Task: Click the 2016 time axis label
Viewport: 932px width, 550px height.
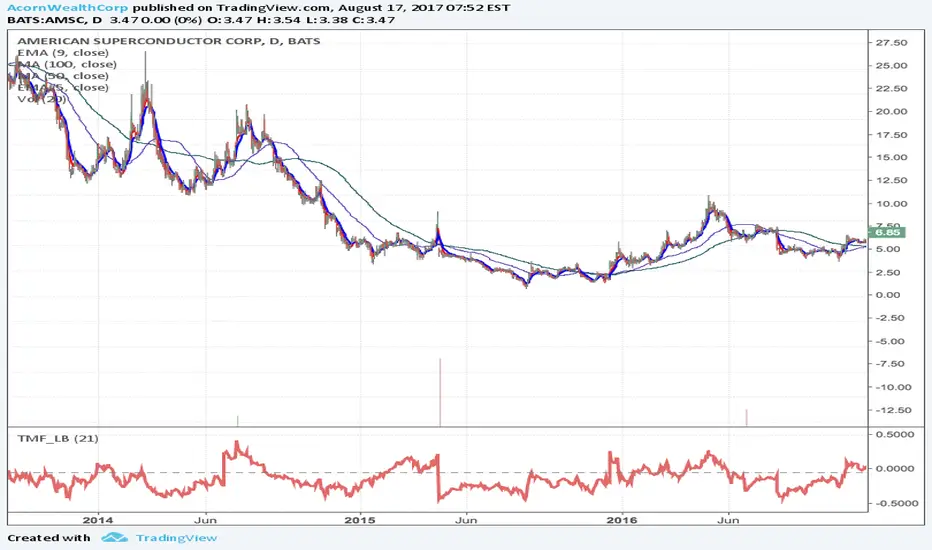Action: click(622, 520)
